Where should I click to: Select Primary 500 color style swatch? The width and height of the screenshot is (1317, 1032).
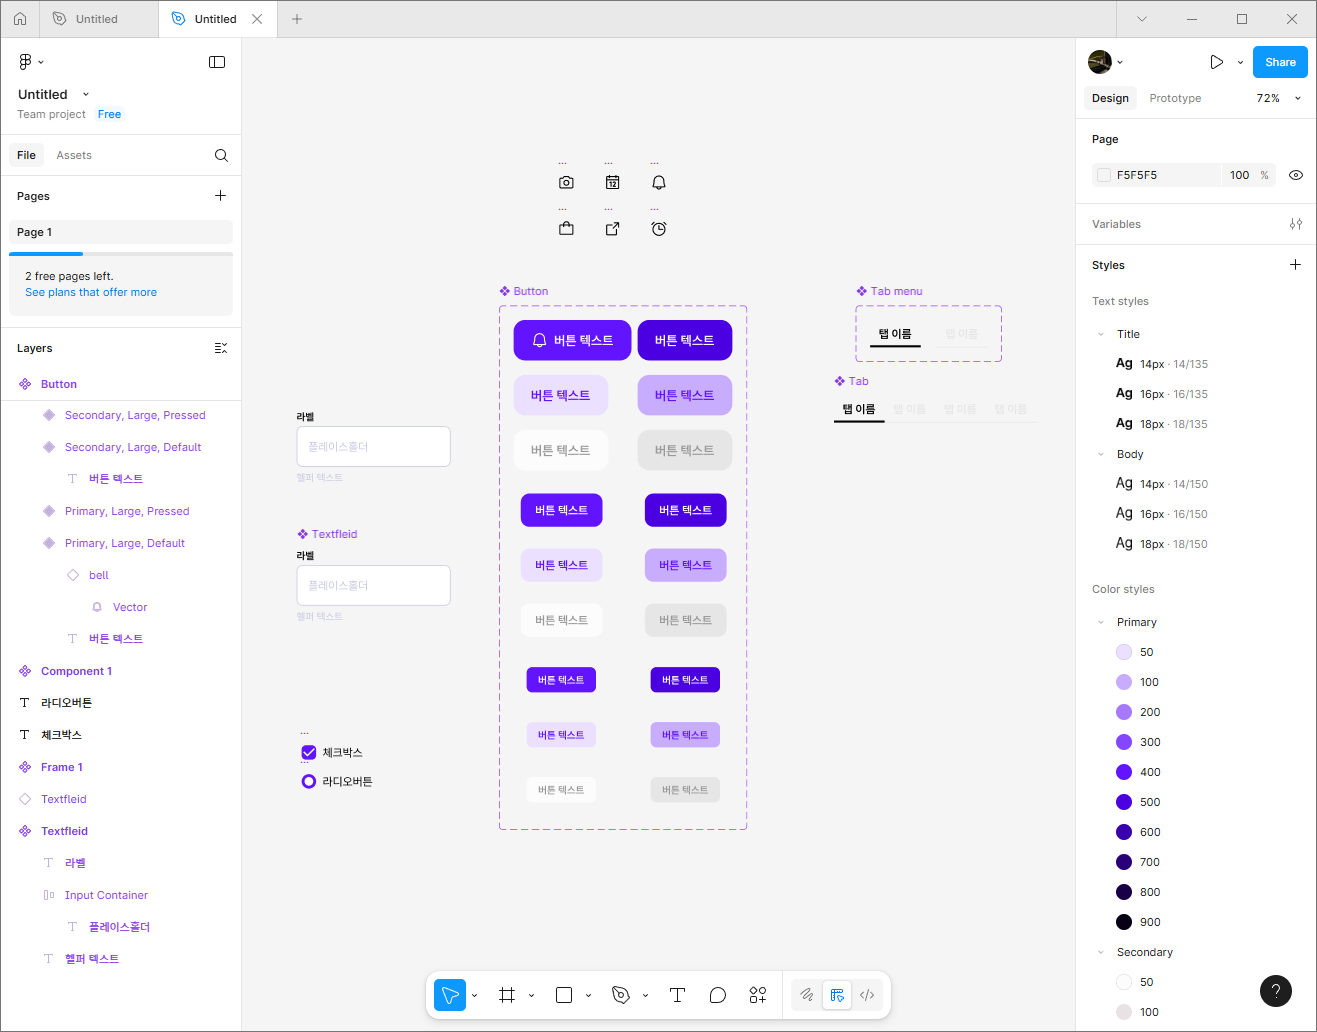point(1124,802)
